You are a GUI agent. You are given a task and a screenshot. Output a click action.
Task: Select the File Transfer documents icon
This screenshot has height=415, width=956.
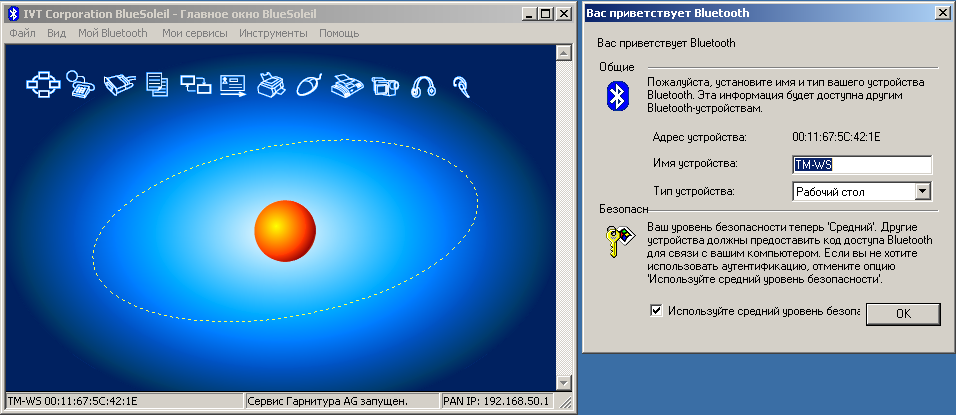tap(157, 84)
